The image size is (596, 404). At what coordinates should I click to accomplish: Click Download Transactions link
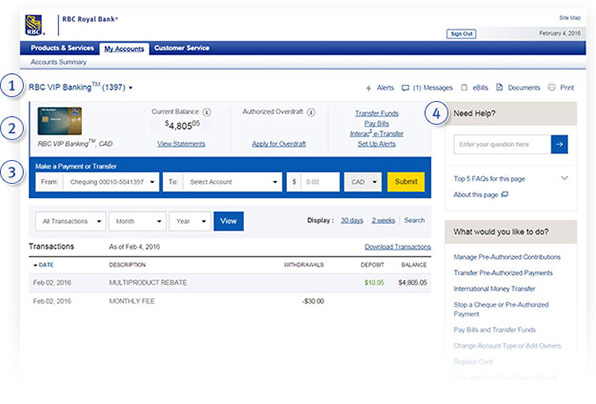click(398, 247)
